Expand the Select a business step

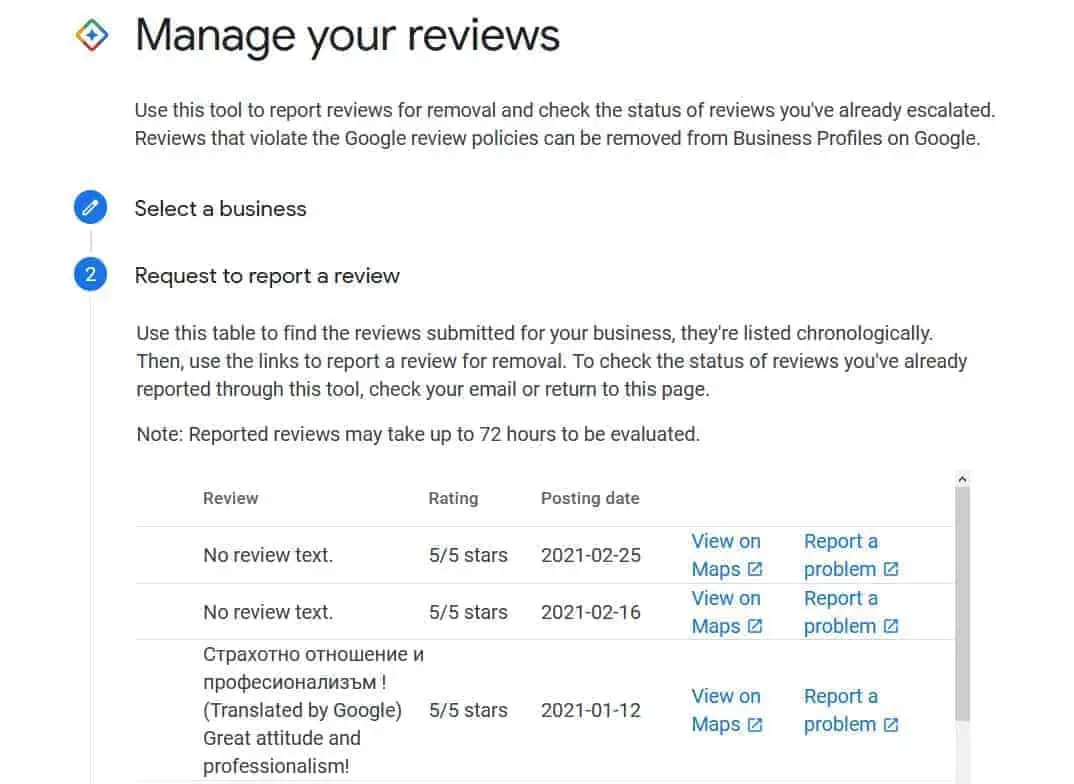221,208
